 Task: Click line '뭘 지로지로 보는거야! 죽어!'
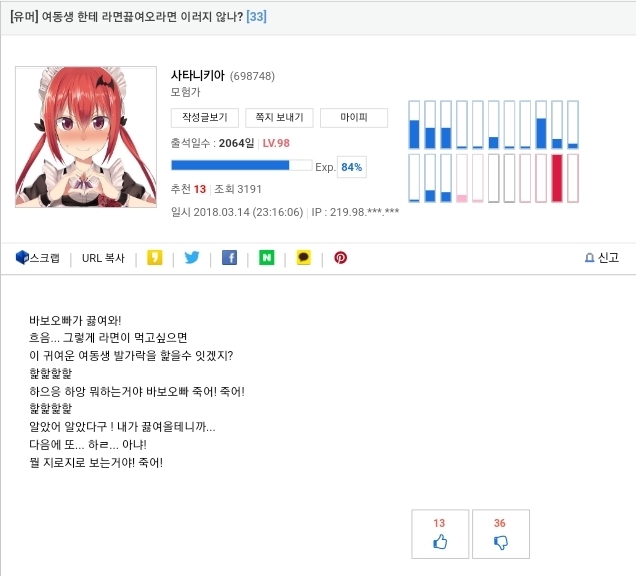point(96,462)
